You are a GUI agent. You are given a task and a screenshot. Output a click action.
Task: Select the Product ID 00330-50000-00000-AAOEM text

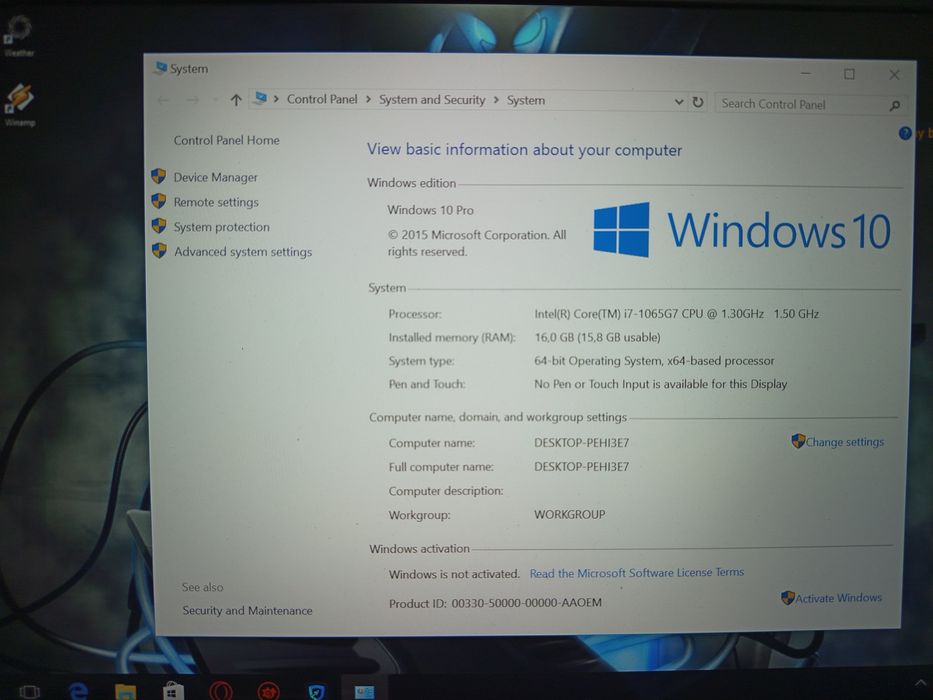(495, 603)
